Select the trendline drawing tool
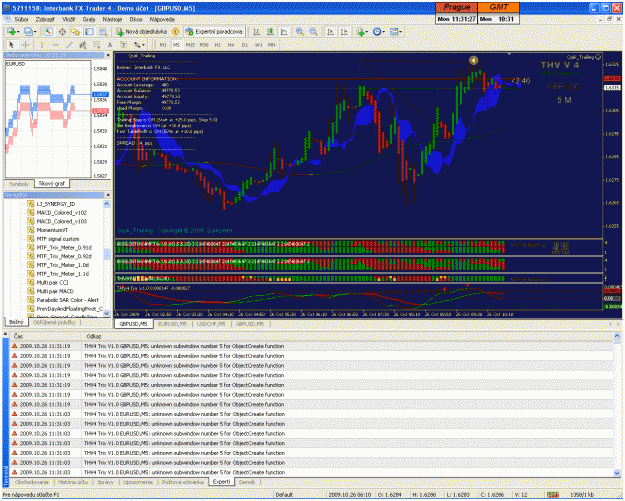The width and height of the screenshot is (625, 501). [69, 45]
